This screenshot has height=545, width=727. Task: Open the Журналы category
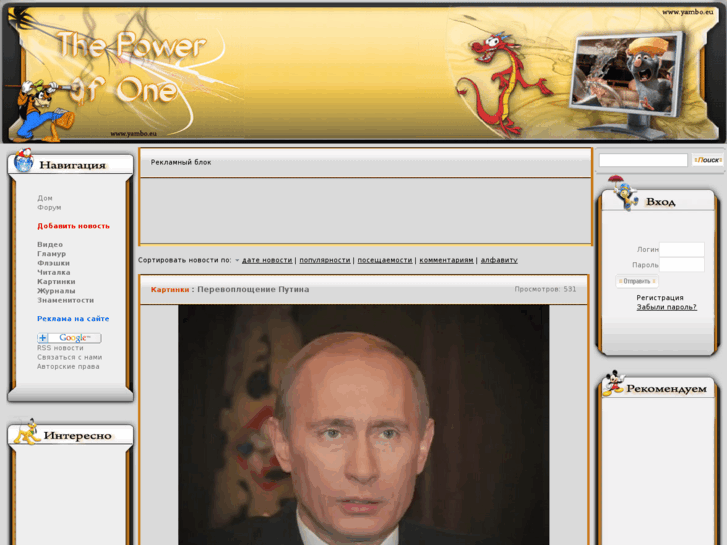pos(56,291)
